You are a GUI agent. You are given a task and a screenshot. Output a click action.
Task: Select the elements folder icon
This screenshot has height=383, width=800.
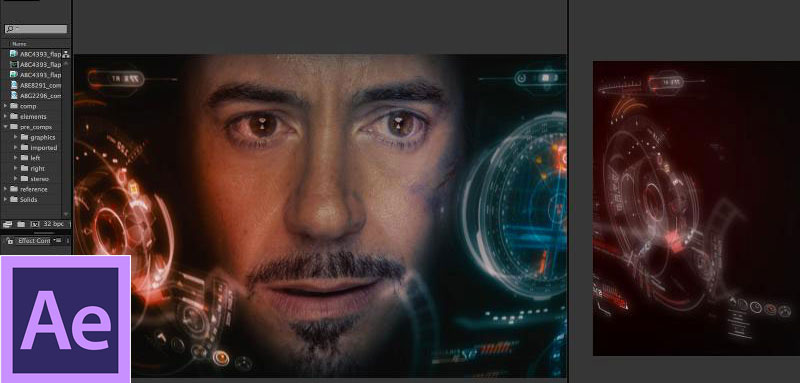[x=14, y=116]
